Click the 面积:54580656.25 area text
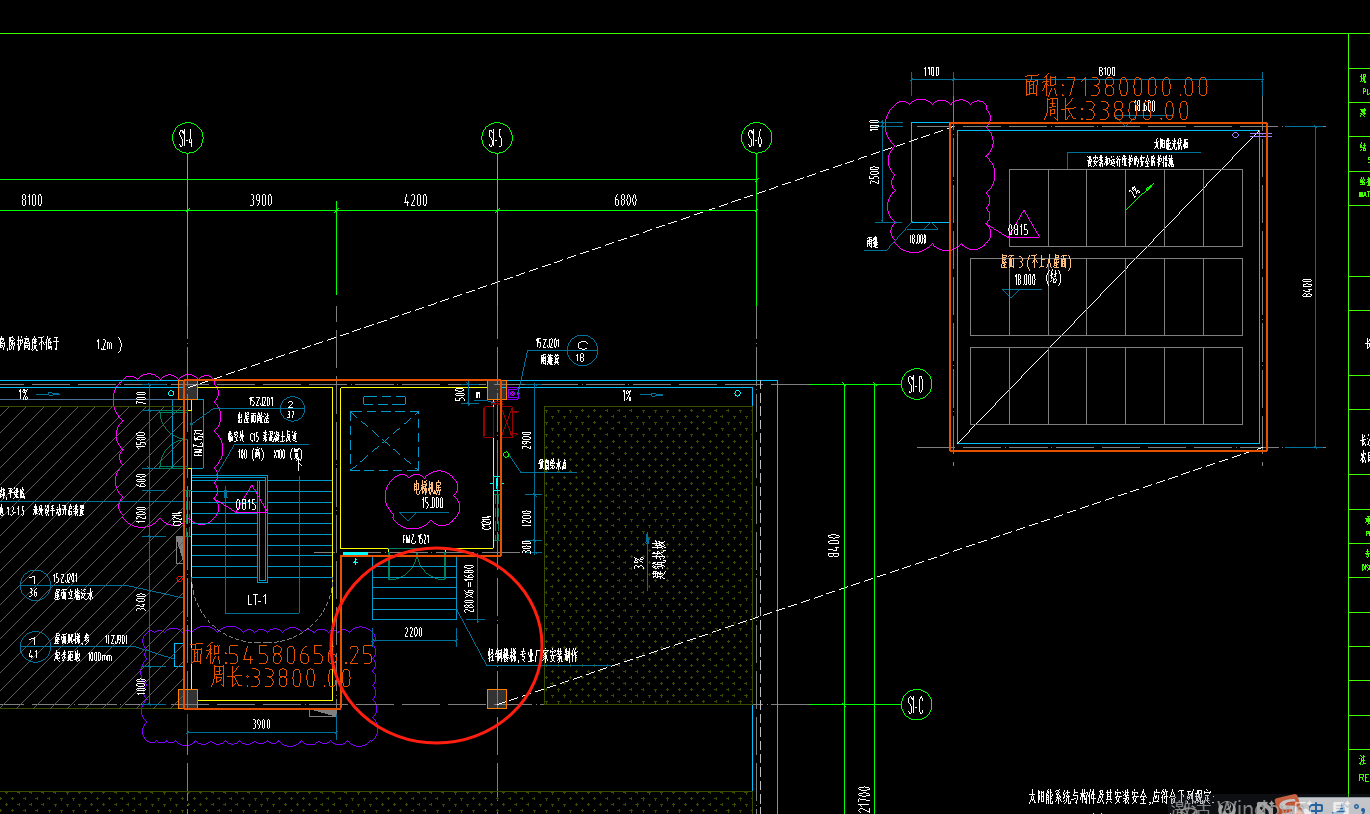This screenshot has width=1370, height=814. 282,655
